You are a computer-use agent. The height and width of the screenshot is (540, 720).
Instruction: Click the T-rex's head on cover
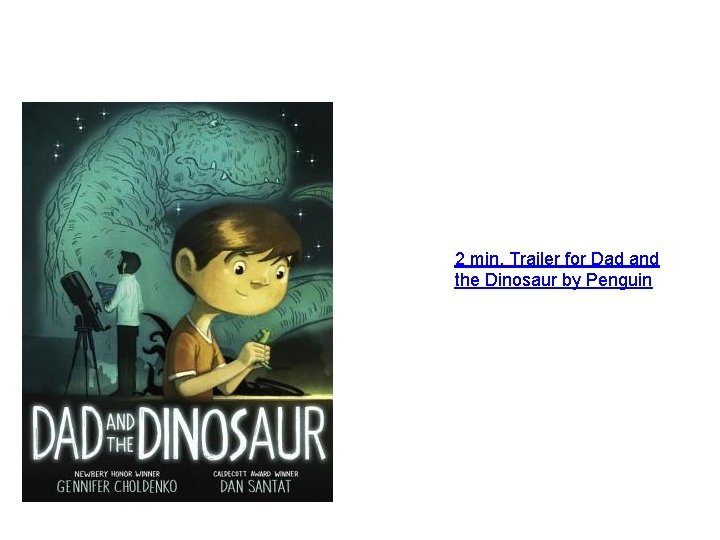click(230, 152)
